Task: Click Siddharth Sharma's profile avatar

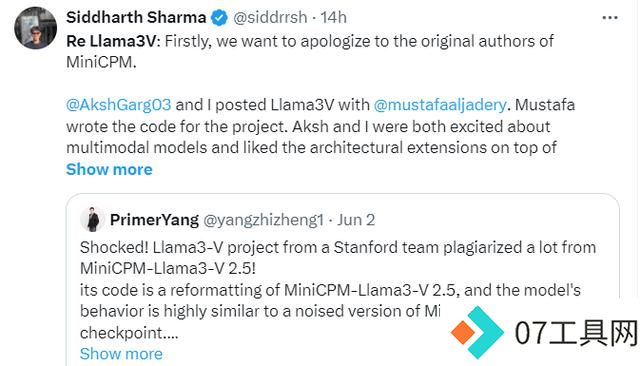Action: [x=36, y=28]
